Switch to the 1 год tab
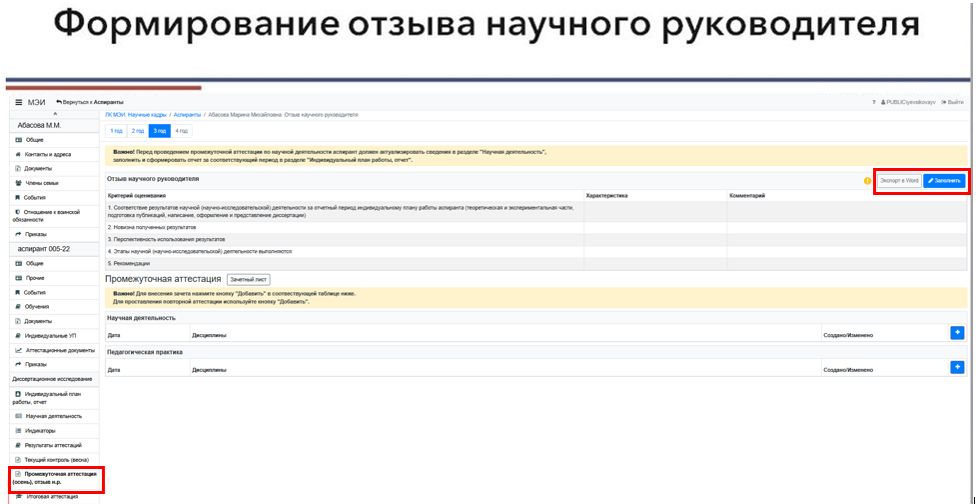The height and width of the screenshot is (504, 976). 117,131
